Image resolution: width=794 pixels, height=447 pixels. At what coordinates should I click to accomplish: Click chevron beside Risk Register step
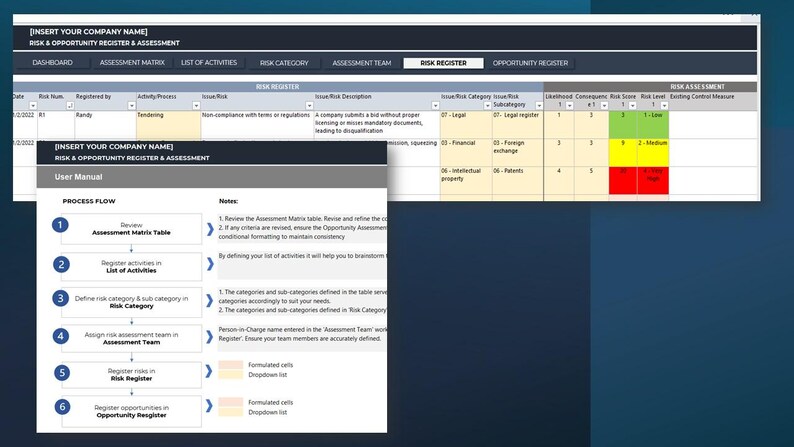(209, 371)
